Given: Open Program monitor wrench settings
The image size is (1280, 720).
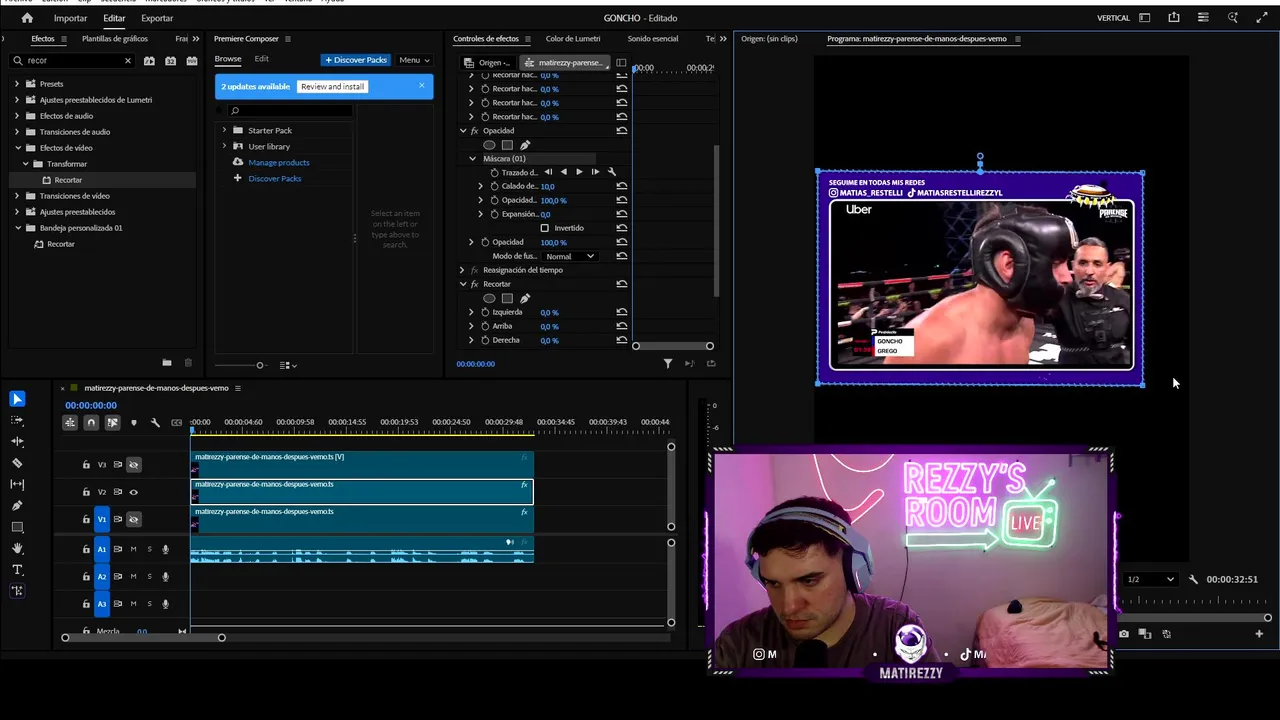Looking at the screenshot, I should point(1193,579).
